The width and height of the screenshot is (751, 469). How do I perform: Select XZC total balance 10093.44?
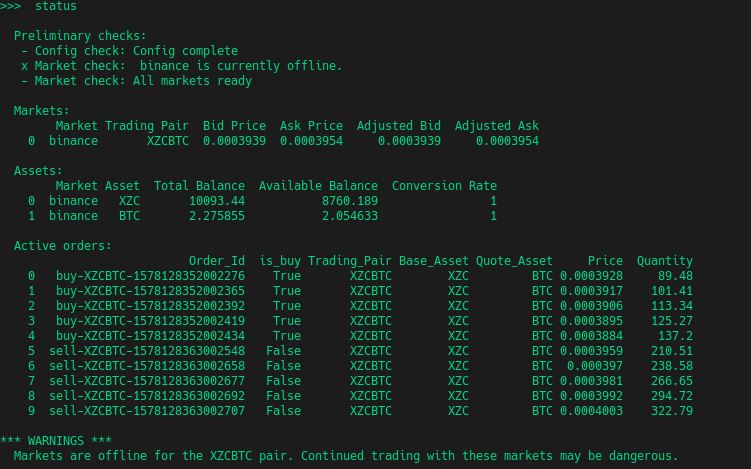coord(217,201)
